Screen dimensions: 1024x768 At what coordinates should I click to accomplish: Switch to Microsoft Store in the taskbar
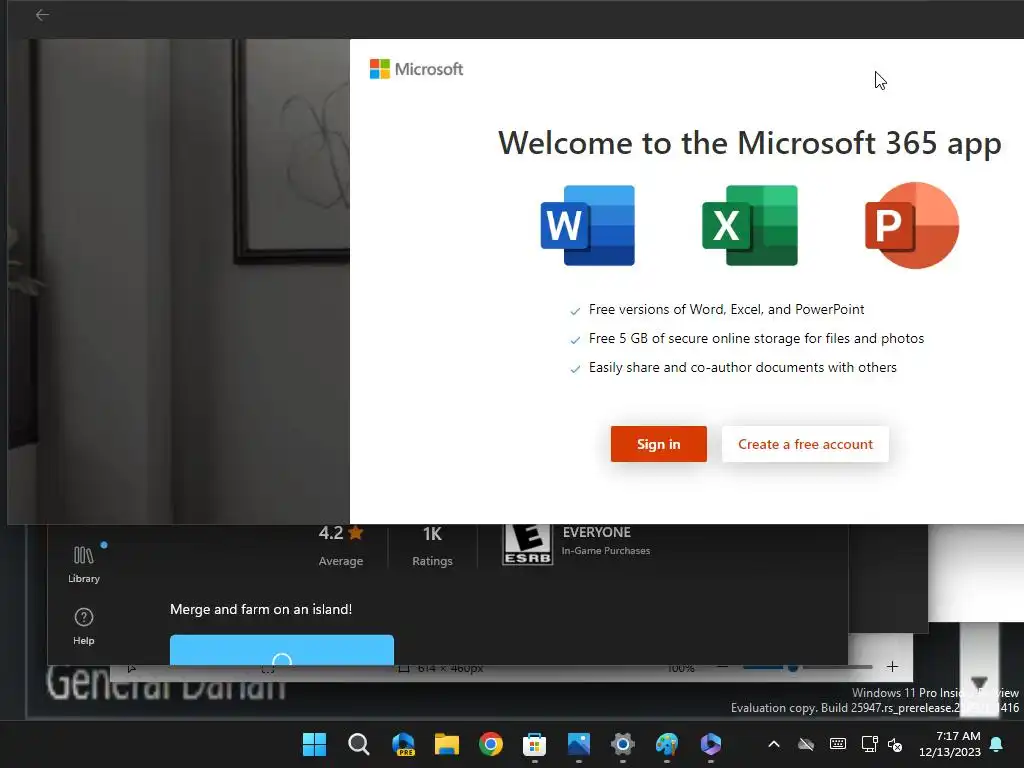[534, 744]
